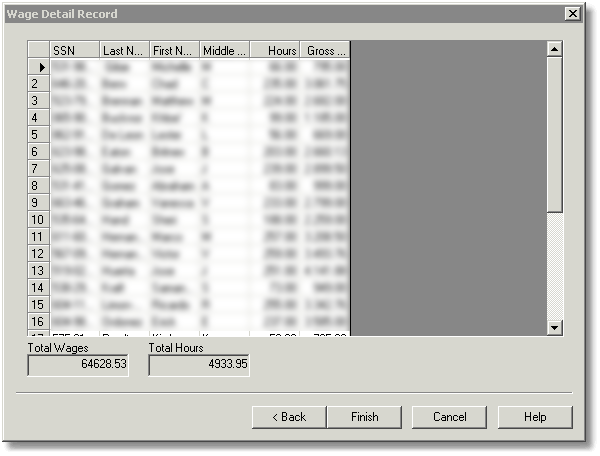
Task: Select row header 15
Action: click(x=39, y=305)
